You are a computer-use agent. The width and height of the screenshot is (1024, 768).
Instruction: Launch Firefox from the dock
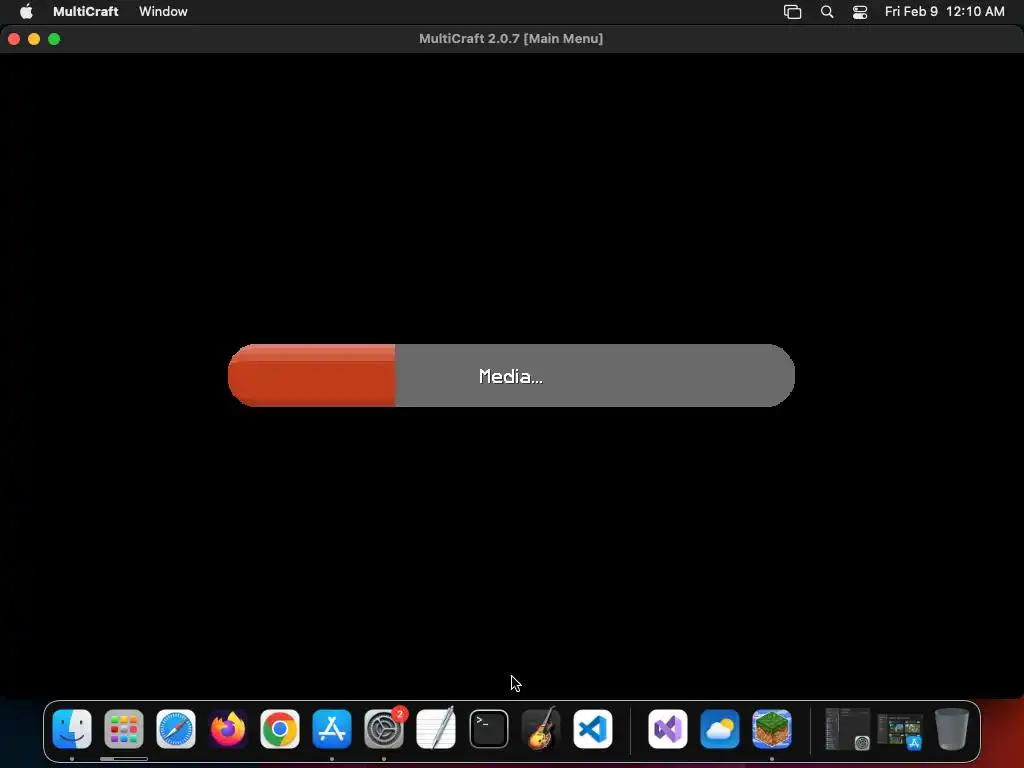[228, 728]
